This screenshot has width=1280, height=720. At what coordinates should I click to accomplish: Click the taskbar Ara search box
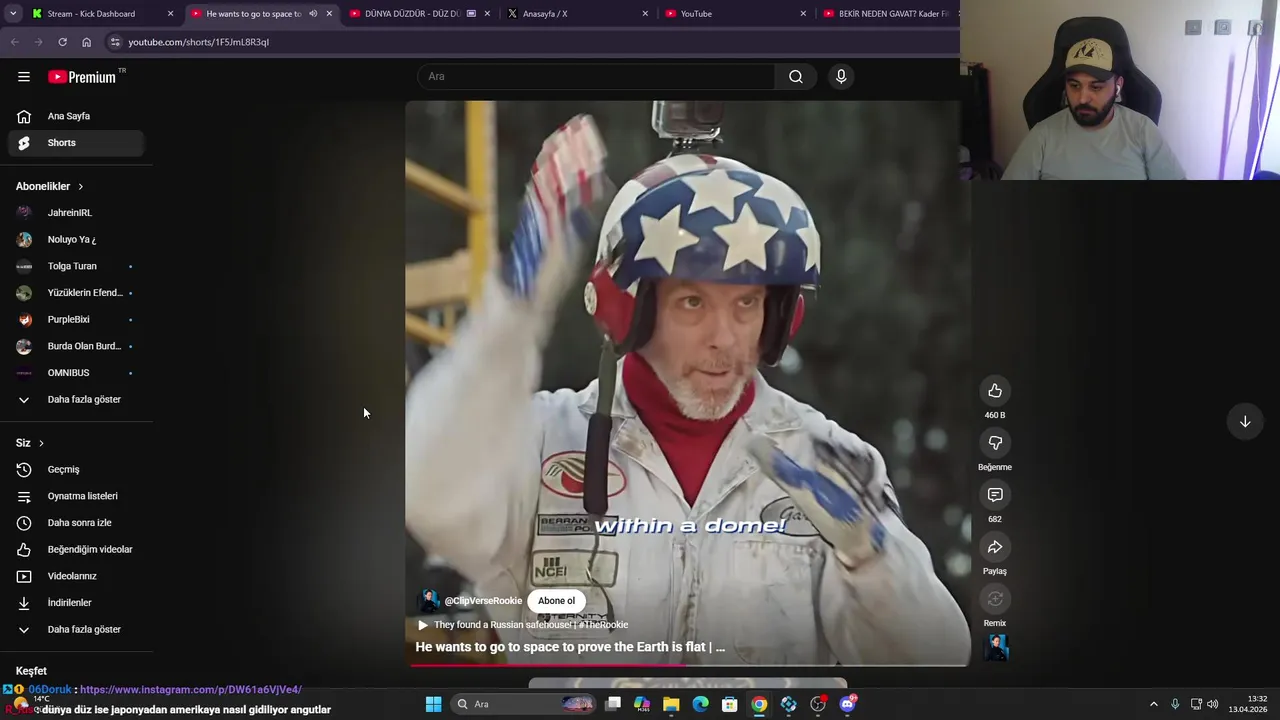click(x=524, y=704)
